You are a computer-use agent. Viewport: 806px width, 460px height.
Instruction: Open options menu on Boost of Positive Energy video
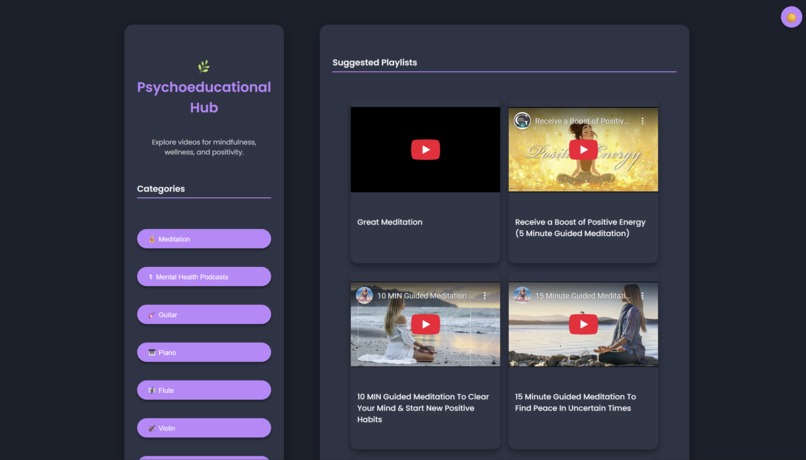coord(642,121)
